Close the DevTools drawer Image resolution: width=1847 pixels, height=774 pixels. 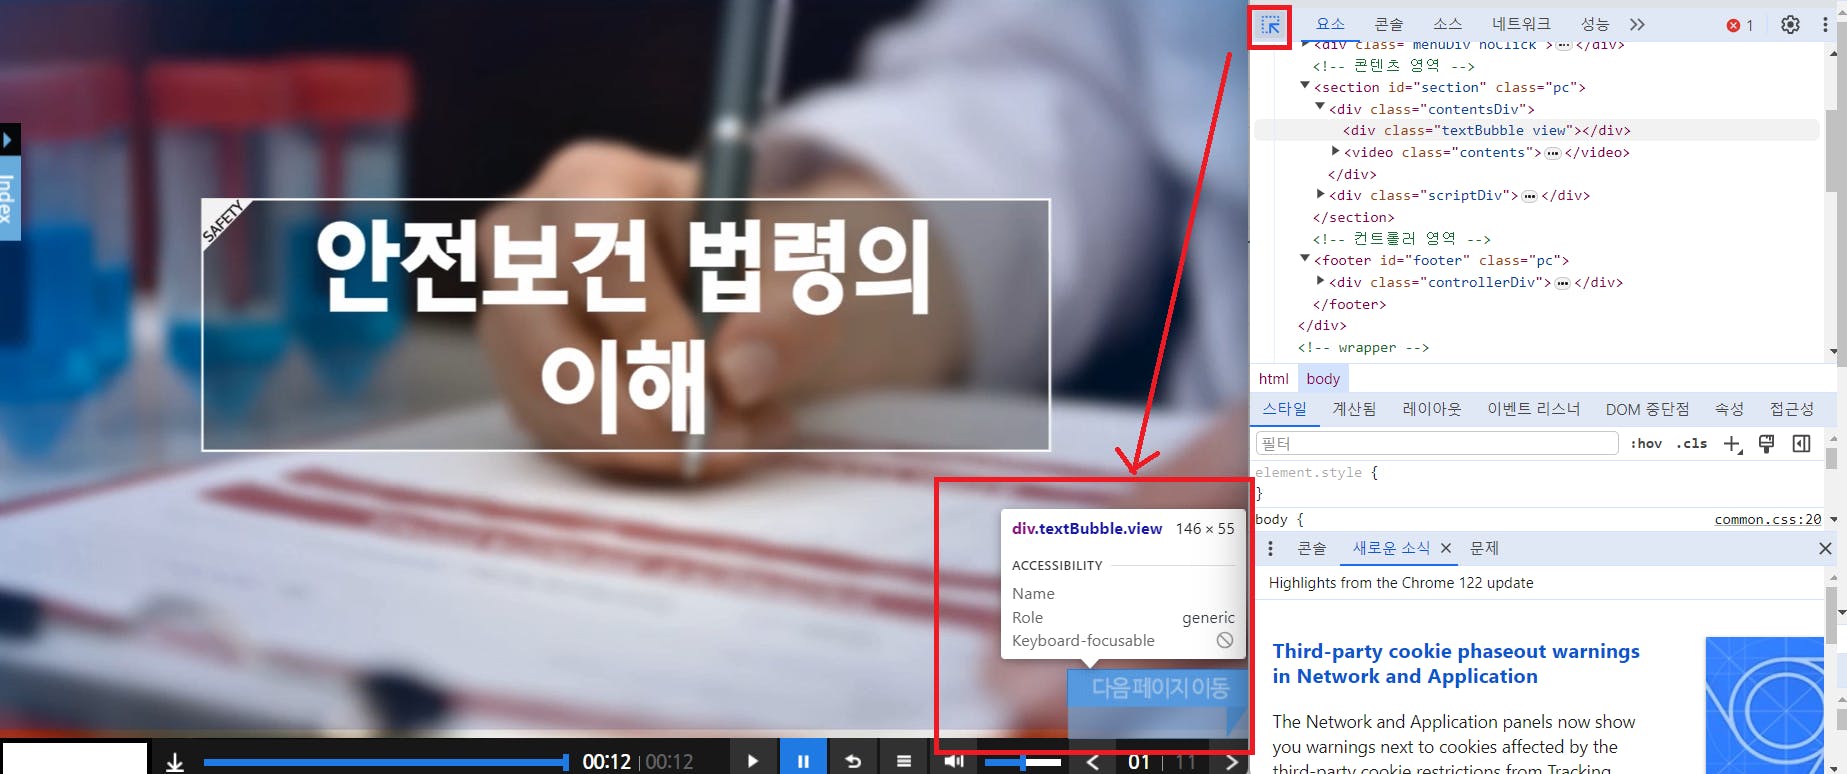tap(1825, 548)
